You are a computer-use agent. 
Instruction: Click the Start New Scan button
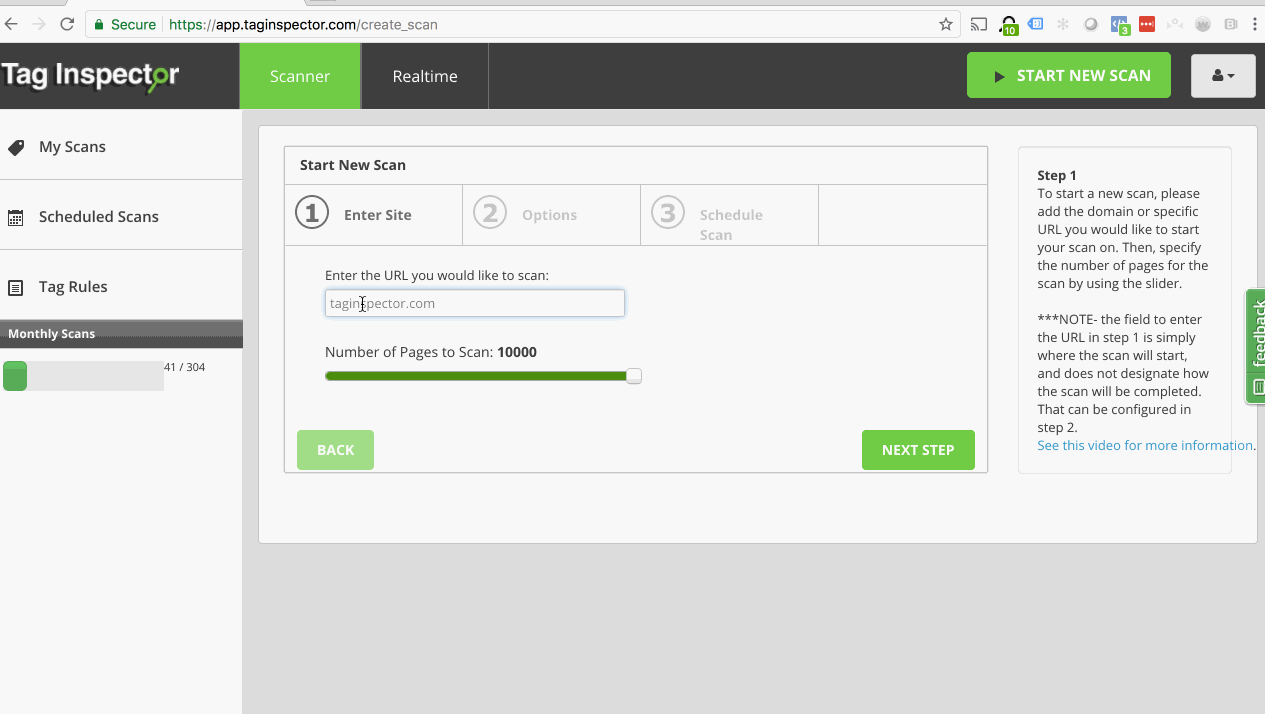point(1069,75)
